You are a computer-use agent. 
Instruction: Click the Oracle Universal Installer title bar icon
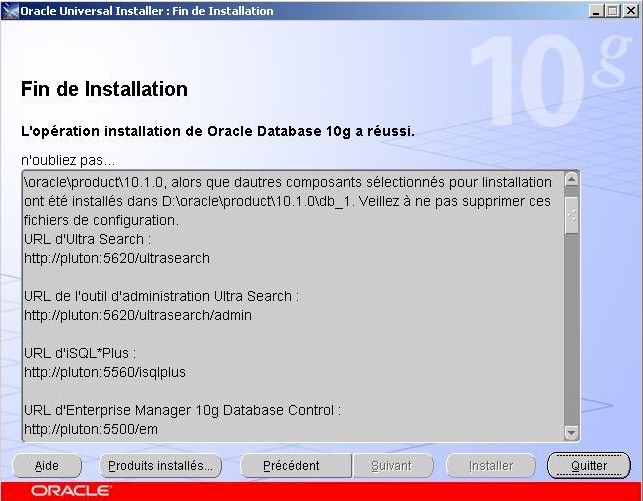coord(11,11)
